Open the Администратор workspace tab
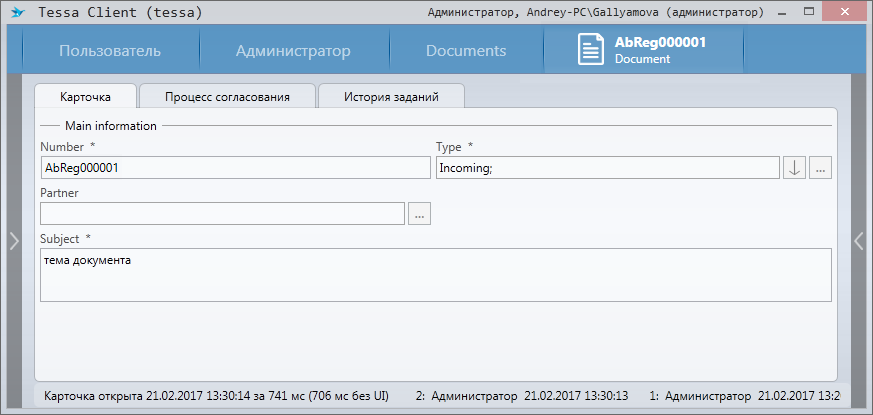The image size is (873, 415). (293, 51)
